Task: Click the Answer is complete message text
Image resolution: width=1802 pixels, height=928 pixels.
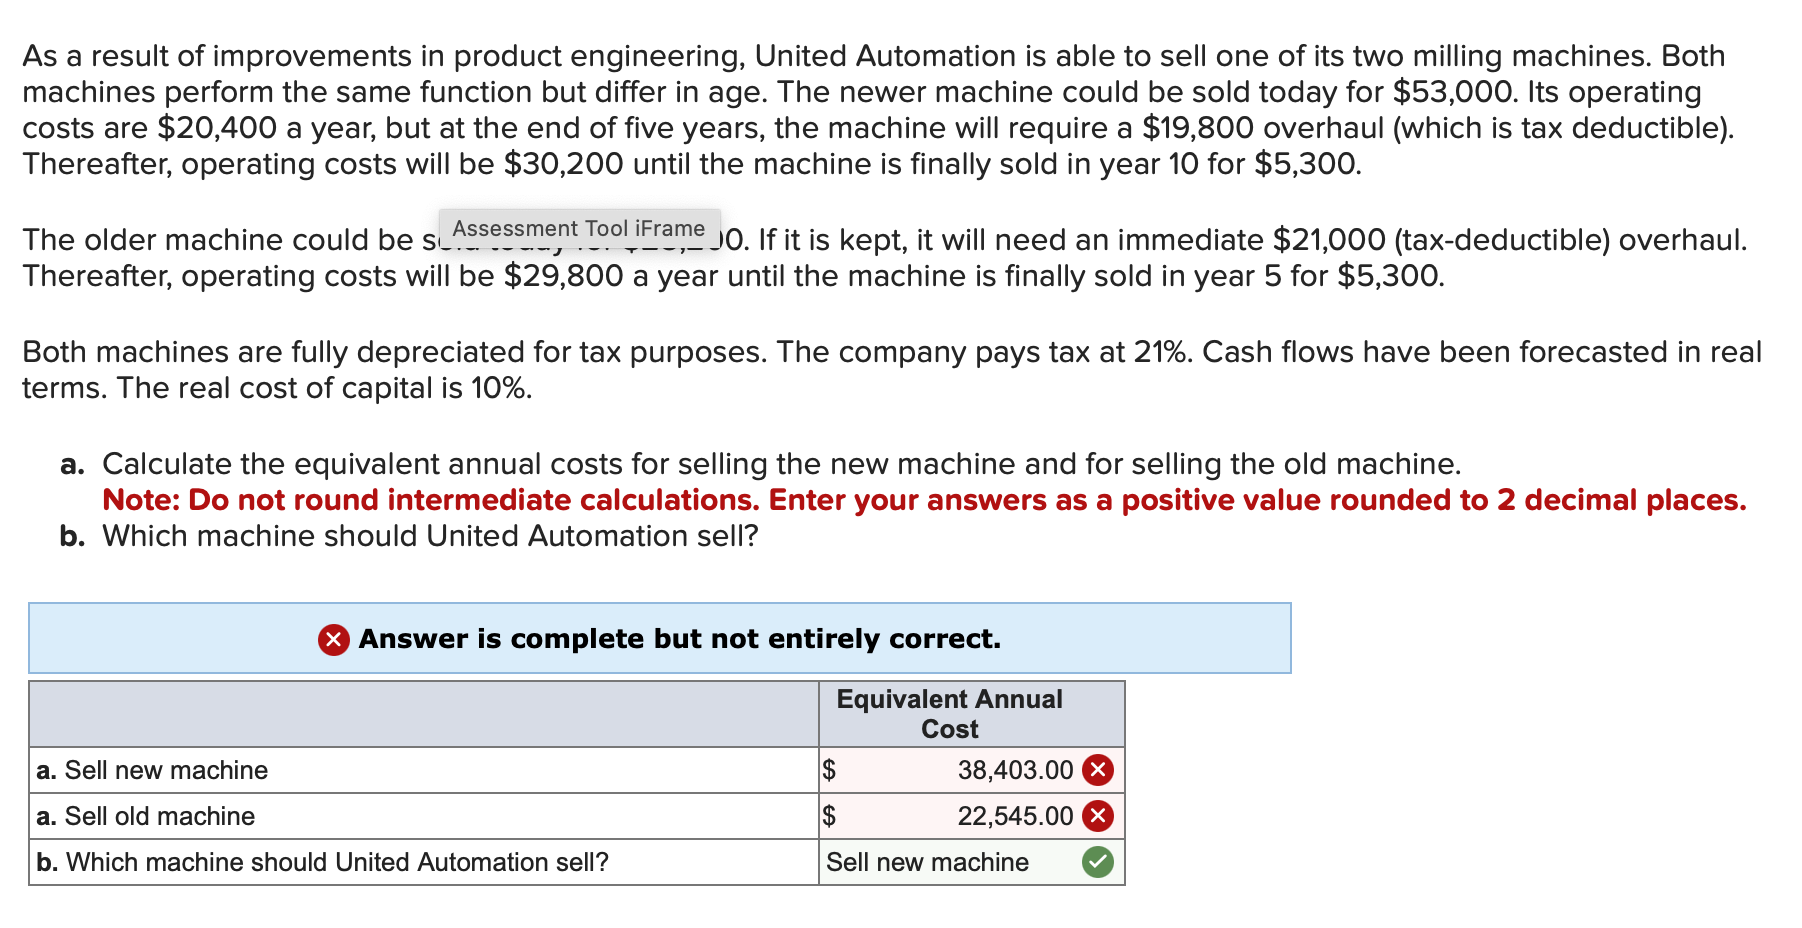Action: pos(678,638)
